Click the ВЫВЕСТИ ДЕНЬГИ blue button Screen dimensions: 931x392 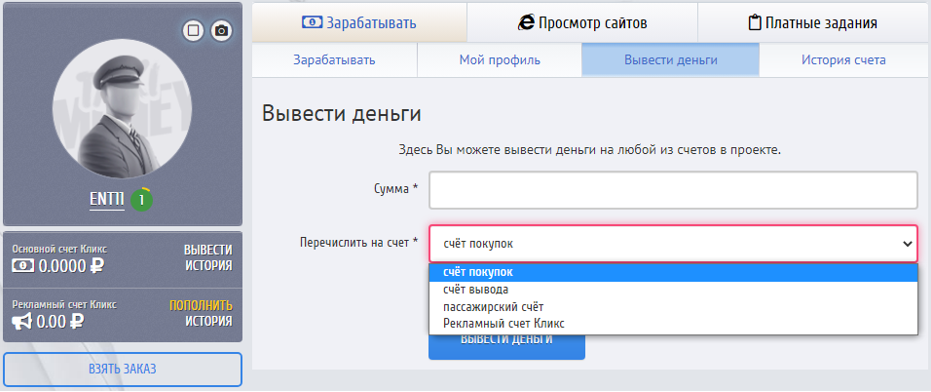point(506,346)
